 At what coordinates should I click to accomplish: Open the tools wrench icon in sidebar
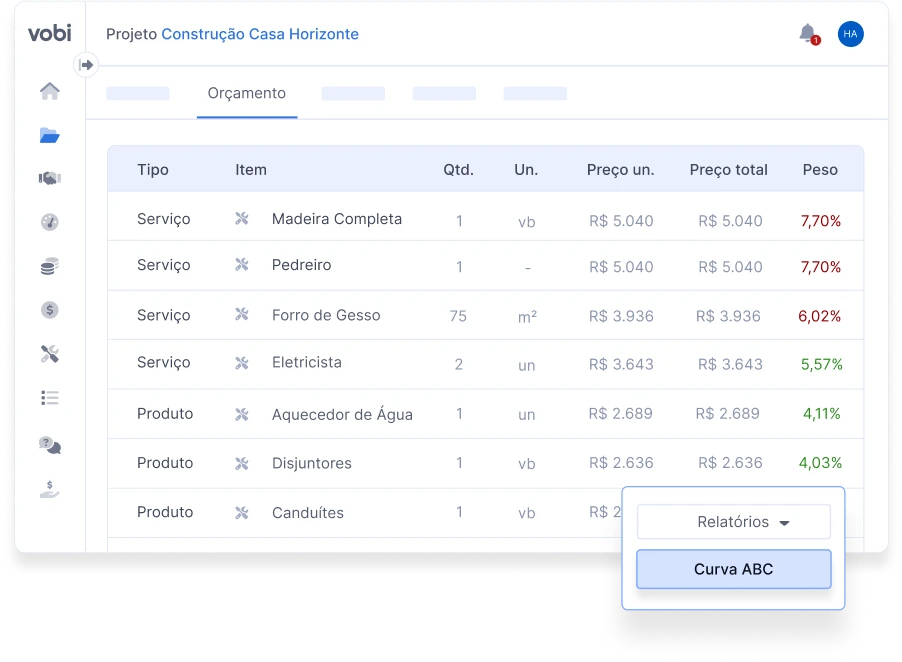(x=49, y=354)
